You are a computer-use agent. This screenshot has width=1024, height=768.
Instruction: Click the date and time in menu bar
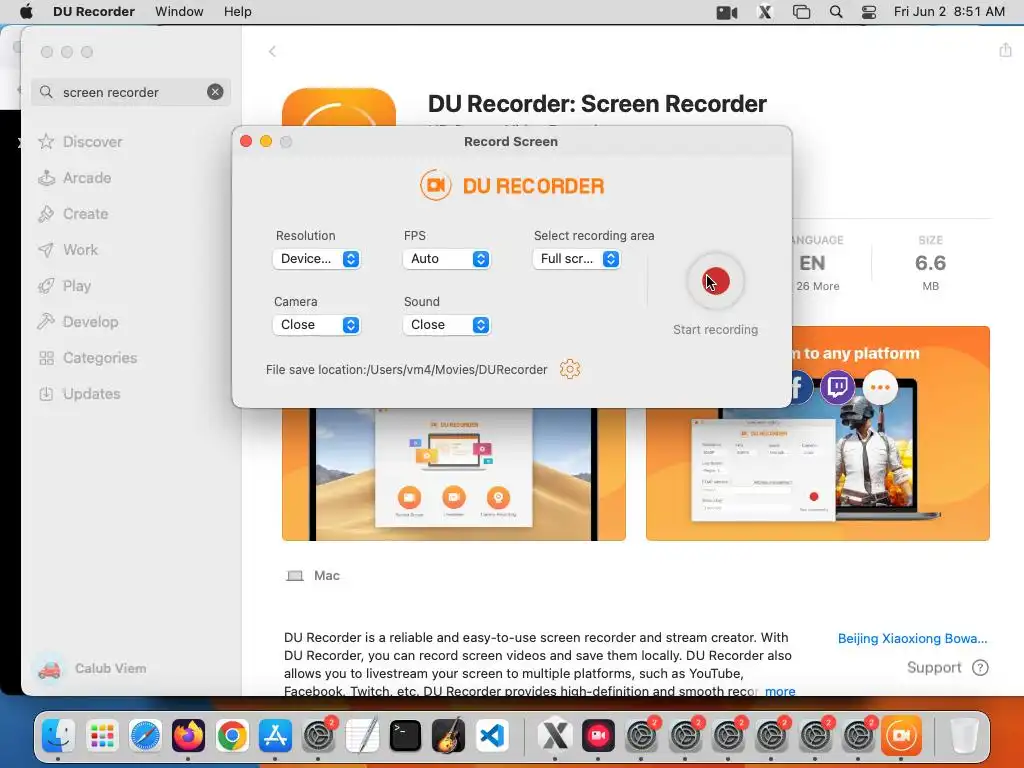[949, 12]
